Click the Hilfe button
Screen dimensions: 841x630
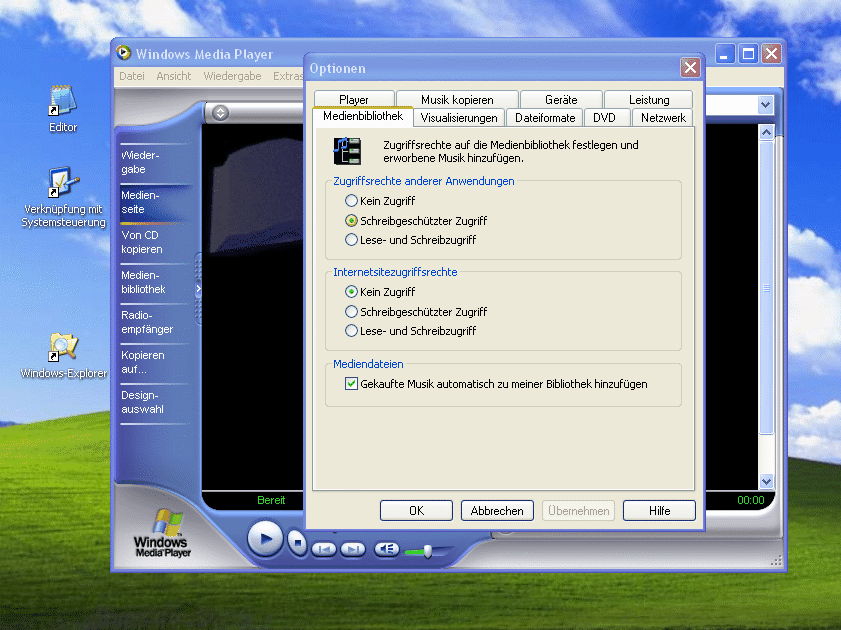[x=659, y=510]
